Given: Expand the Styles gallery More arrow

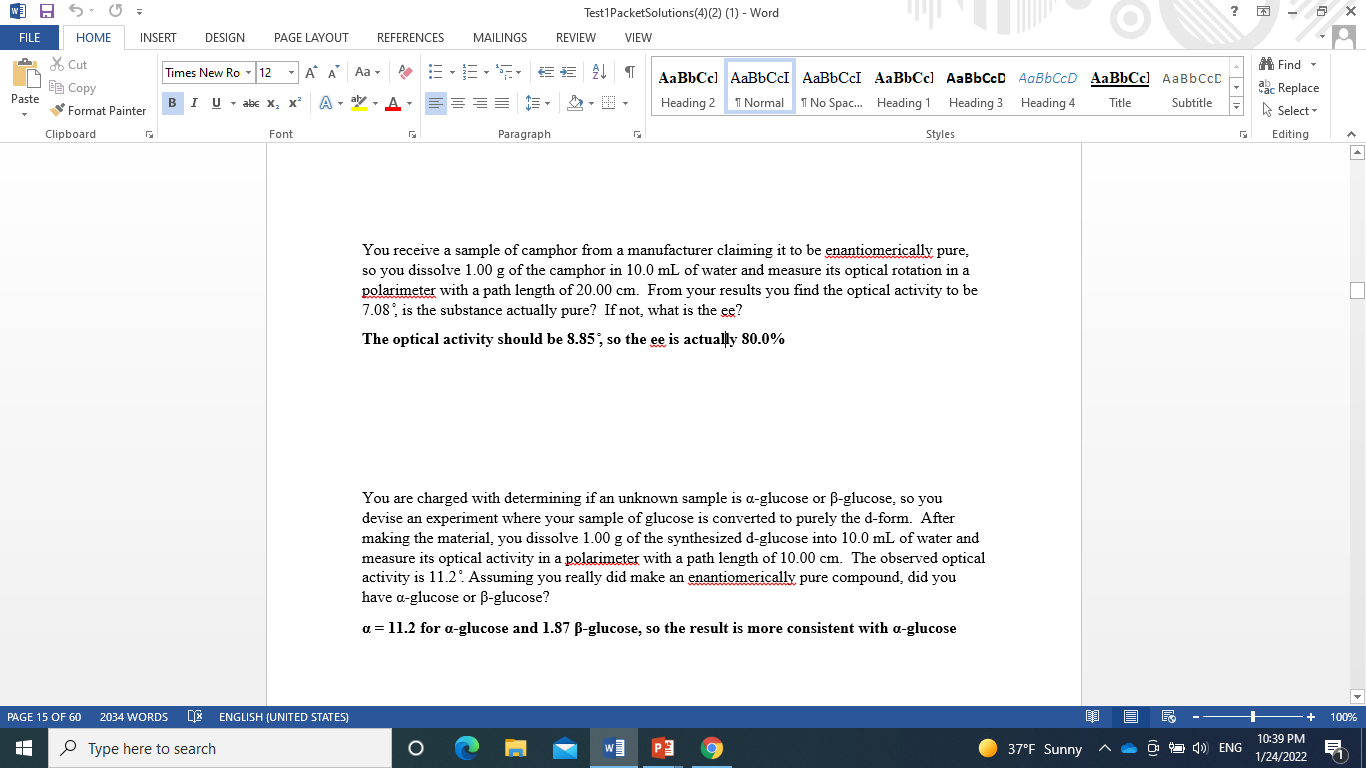Looking at the screenshot, I should [1235, 108].
